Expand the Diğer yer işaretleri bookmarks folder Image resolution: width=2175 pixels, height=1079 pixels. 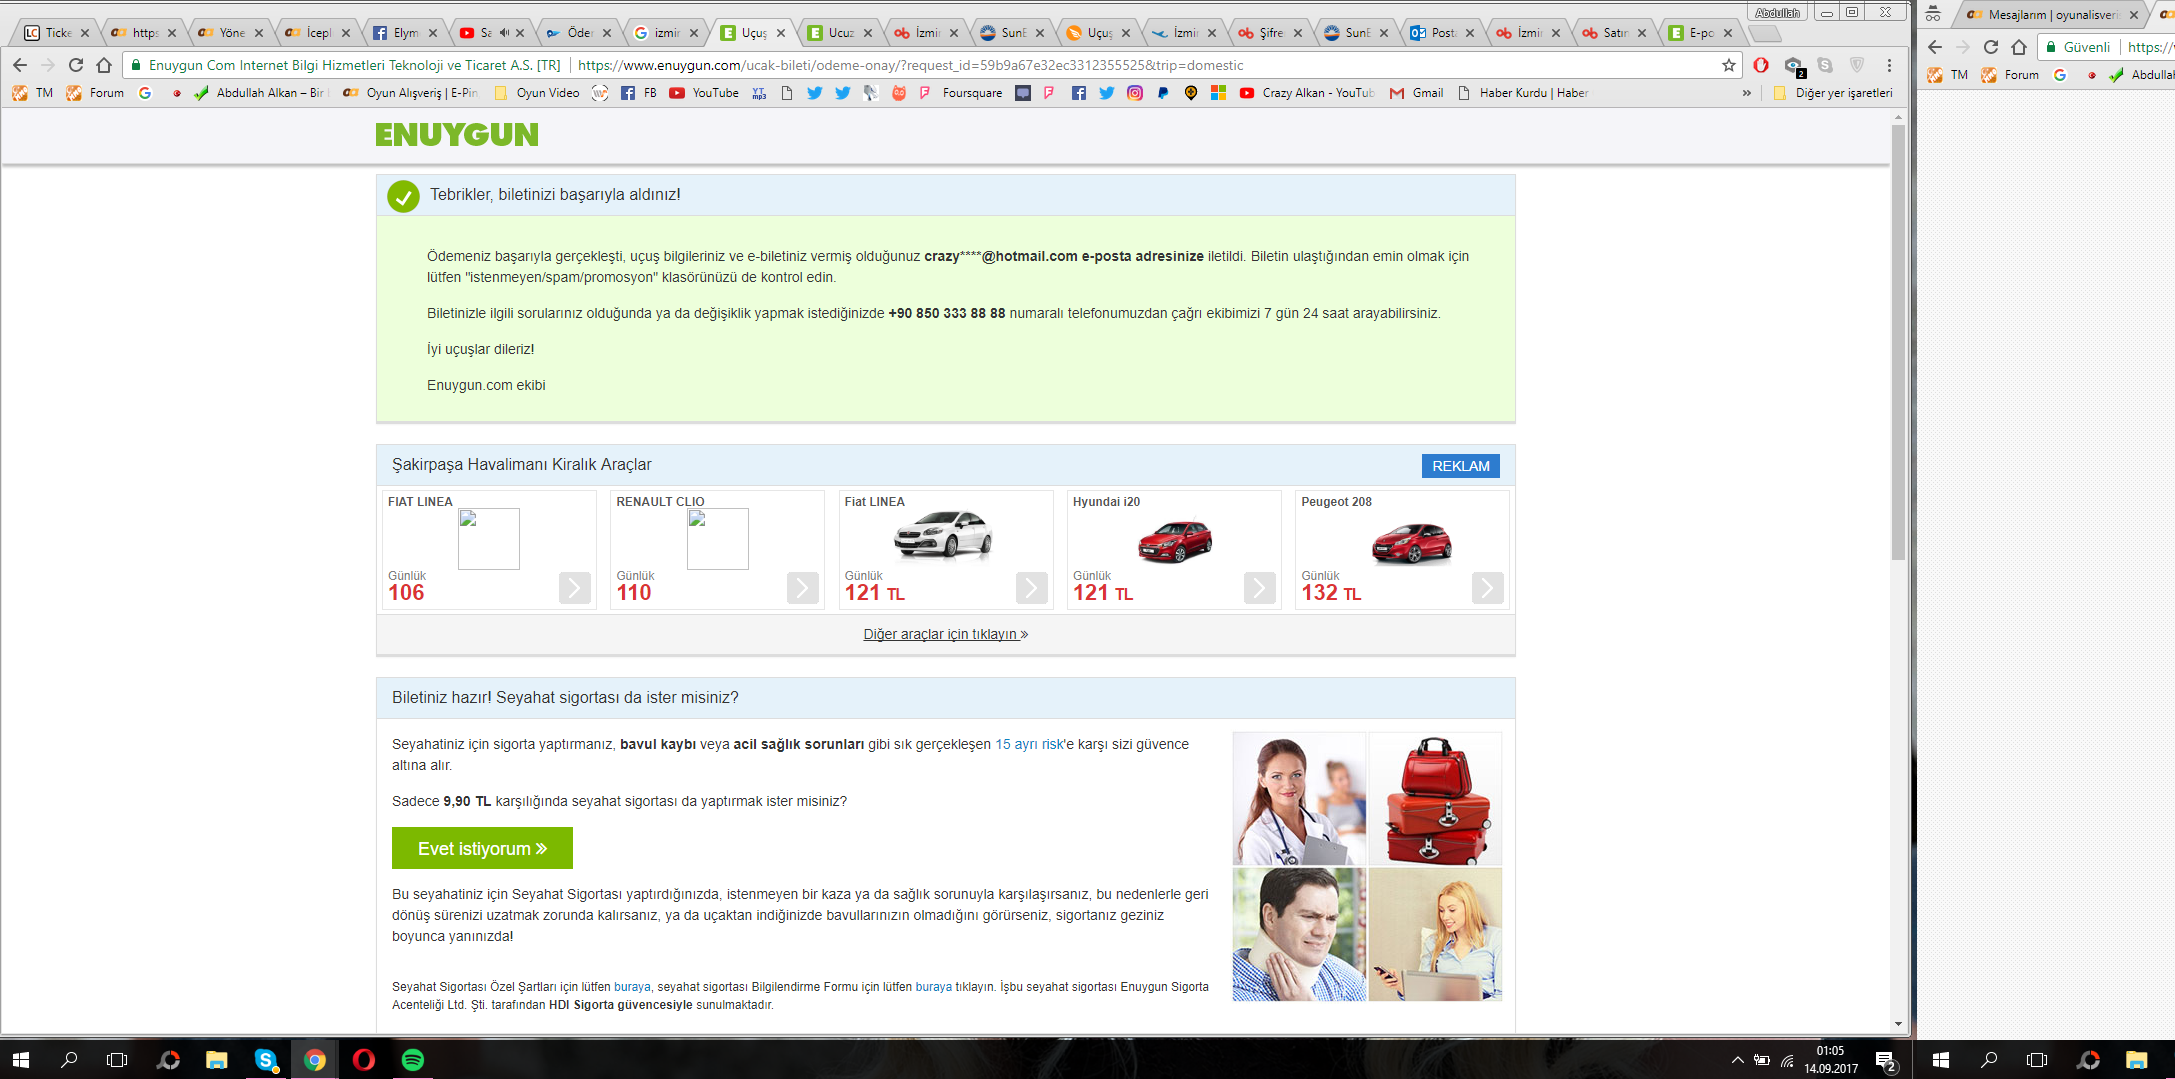tap(1833, 93)
